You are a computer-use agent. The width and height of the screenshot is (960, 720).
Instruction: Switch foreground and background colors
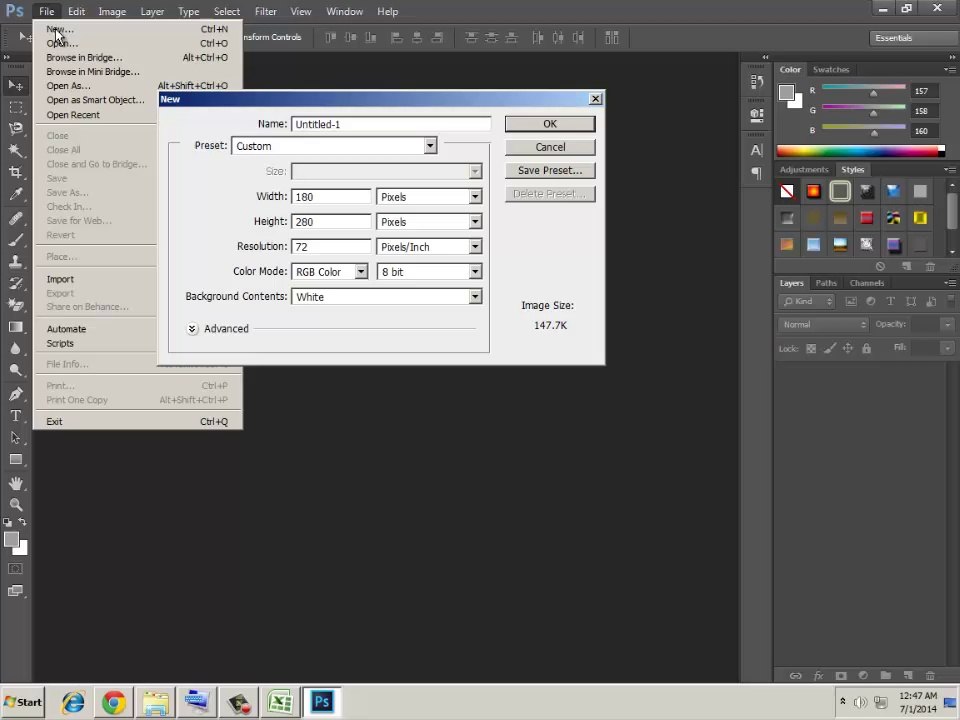point(22,522)
